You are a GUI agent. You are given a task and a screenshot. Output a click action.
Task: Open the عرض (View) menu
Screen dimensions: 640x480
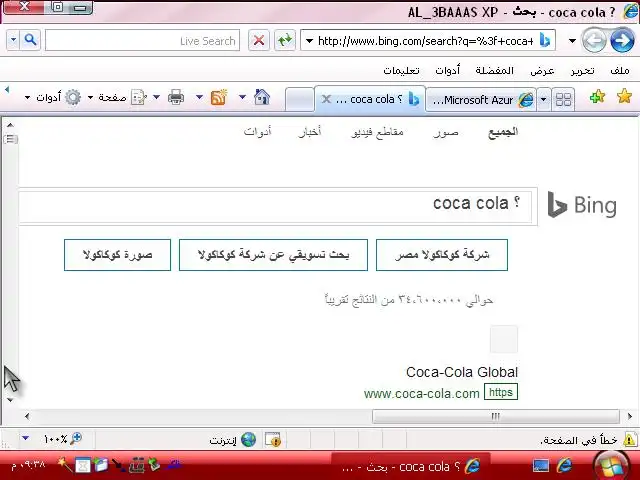pos(542,70)
